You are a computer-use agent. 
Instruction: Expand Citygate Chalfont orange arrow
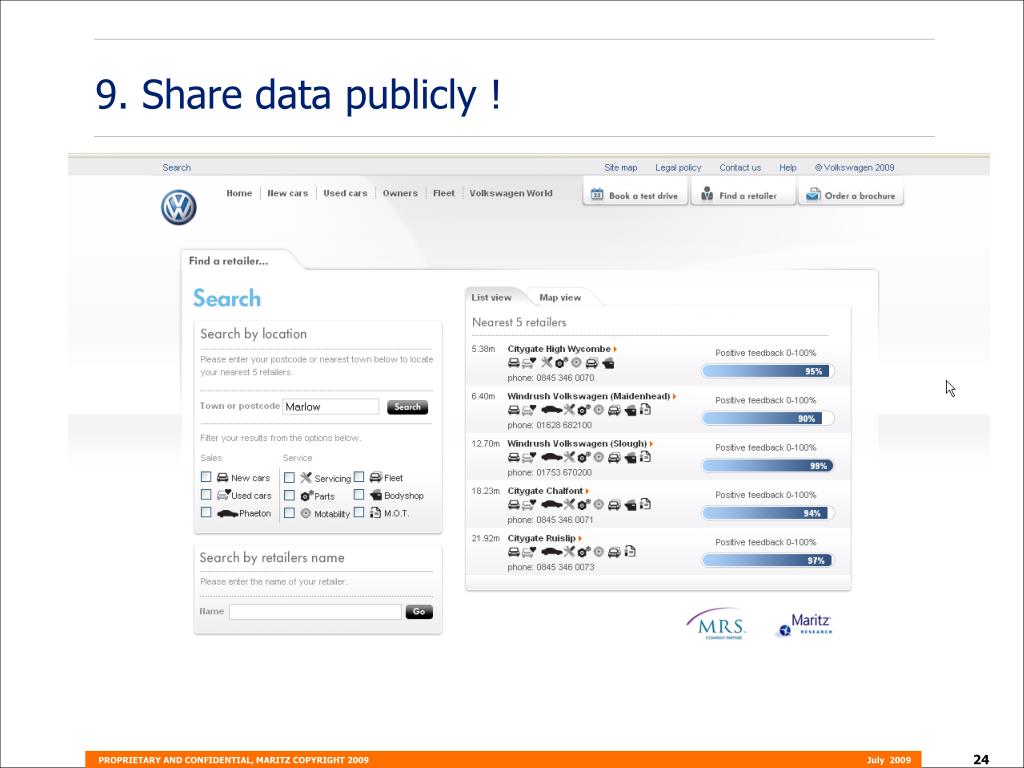coord(587,491)
